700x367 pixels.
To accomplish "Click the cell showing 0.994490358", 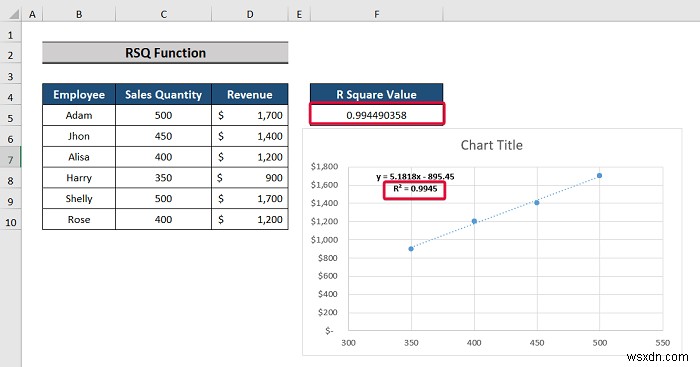I will click(377, 115).
